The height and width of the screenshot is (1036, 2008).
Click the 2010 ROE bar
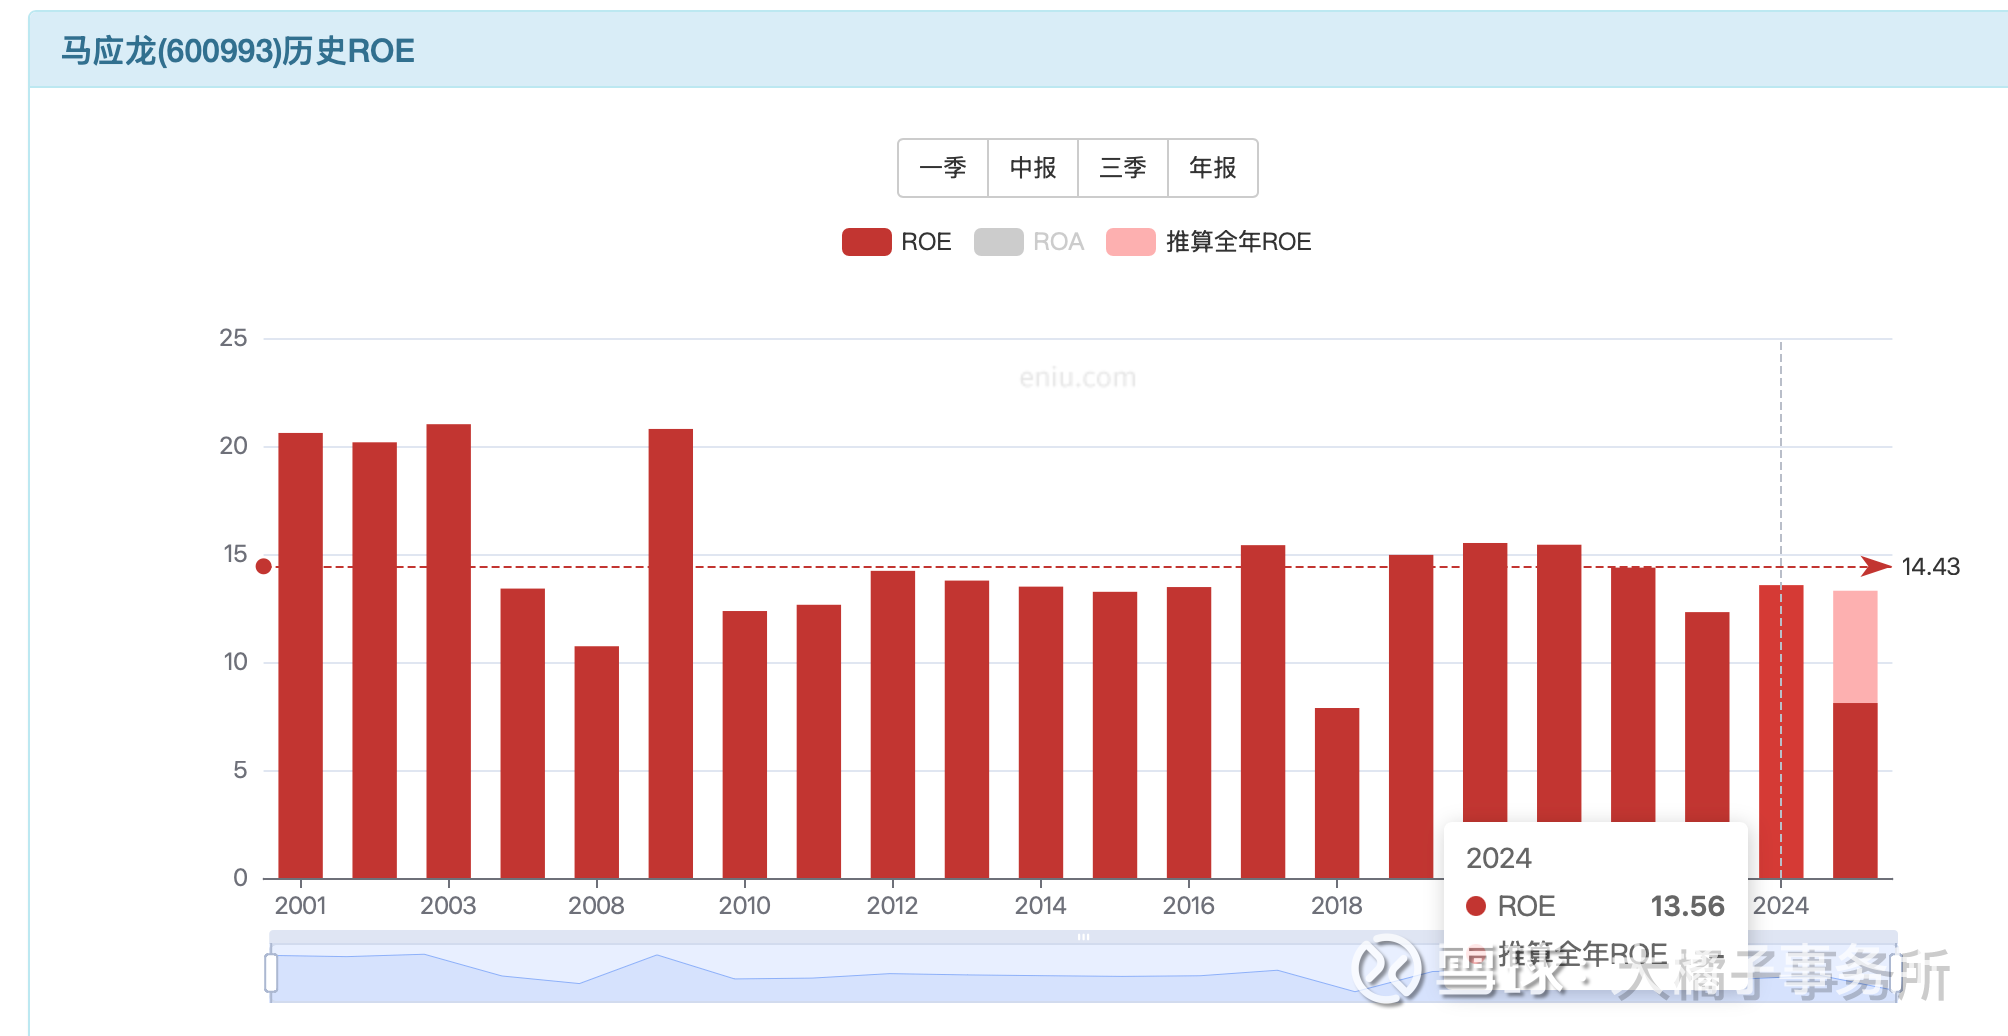point(744,745)
